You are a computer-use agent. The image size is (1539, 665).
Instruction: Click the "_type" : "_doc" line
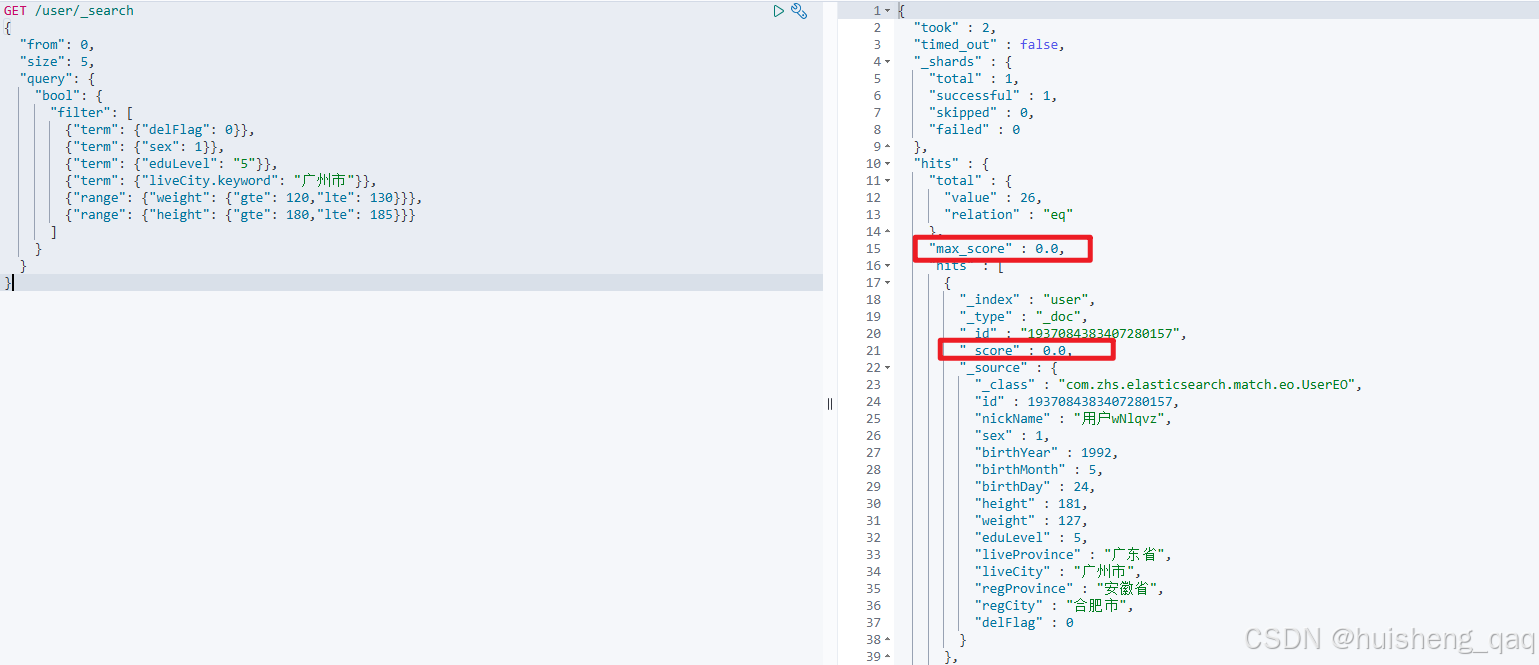click(1024, 317)
